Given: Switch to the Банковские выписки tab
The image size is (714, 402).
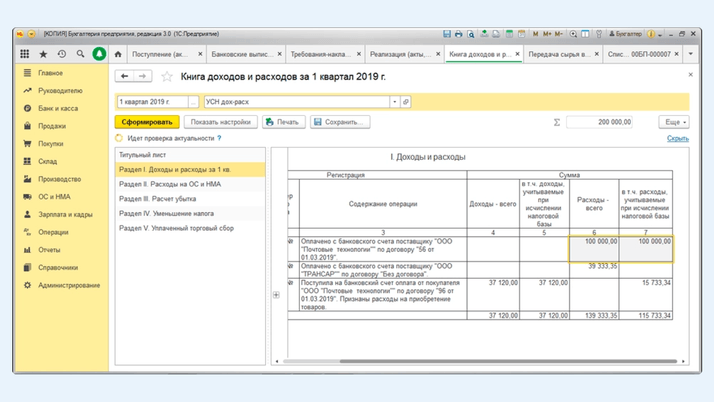Looking at the screenshot, I should point(240,54).
